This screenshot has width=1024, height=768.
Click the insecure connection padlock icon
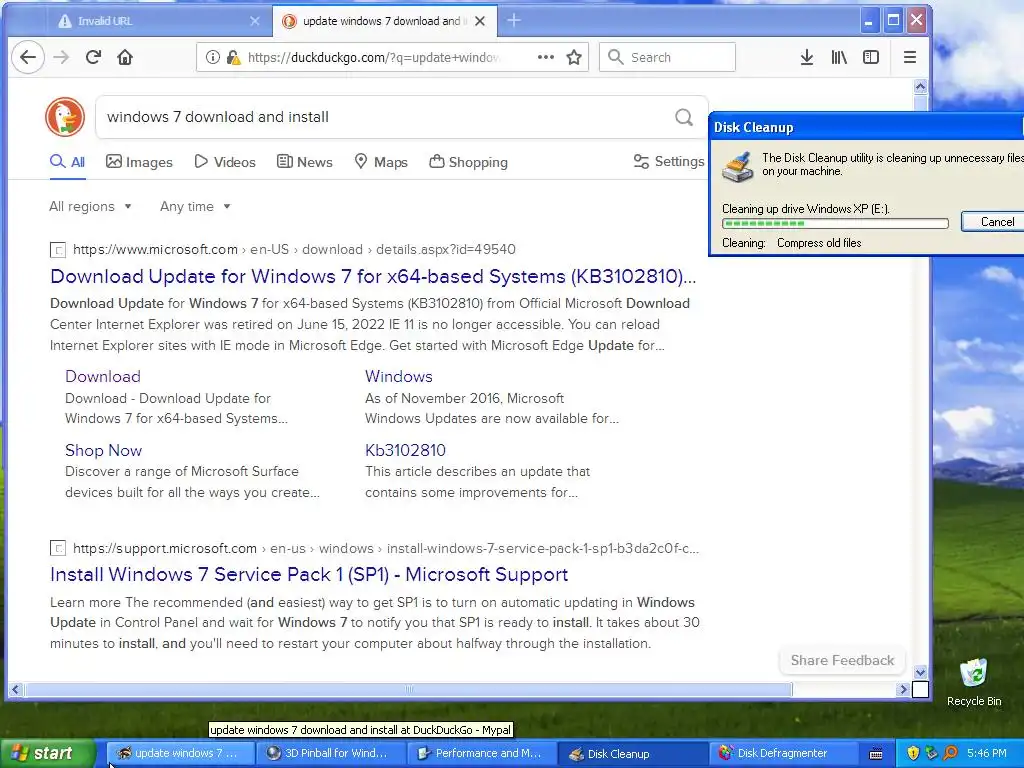click(x=233, y=57)
